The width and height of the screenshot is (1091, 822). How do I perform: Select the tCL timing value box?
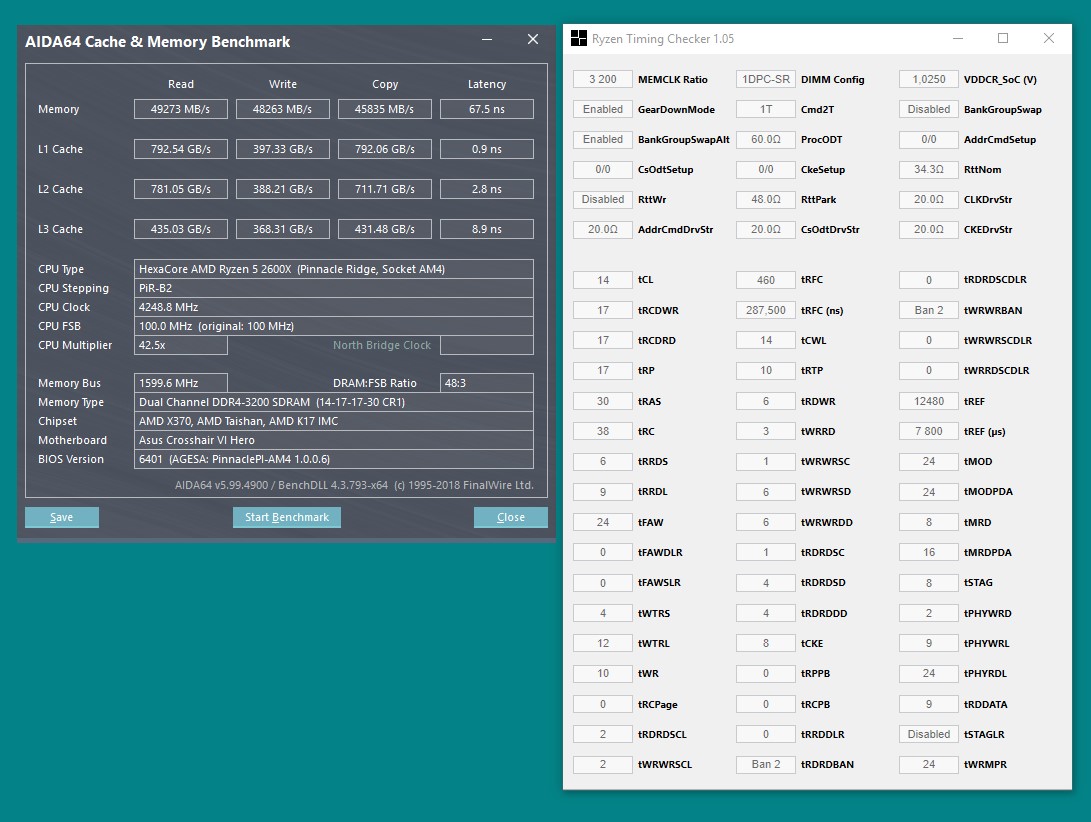click(603, 280)
